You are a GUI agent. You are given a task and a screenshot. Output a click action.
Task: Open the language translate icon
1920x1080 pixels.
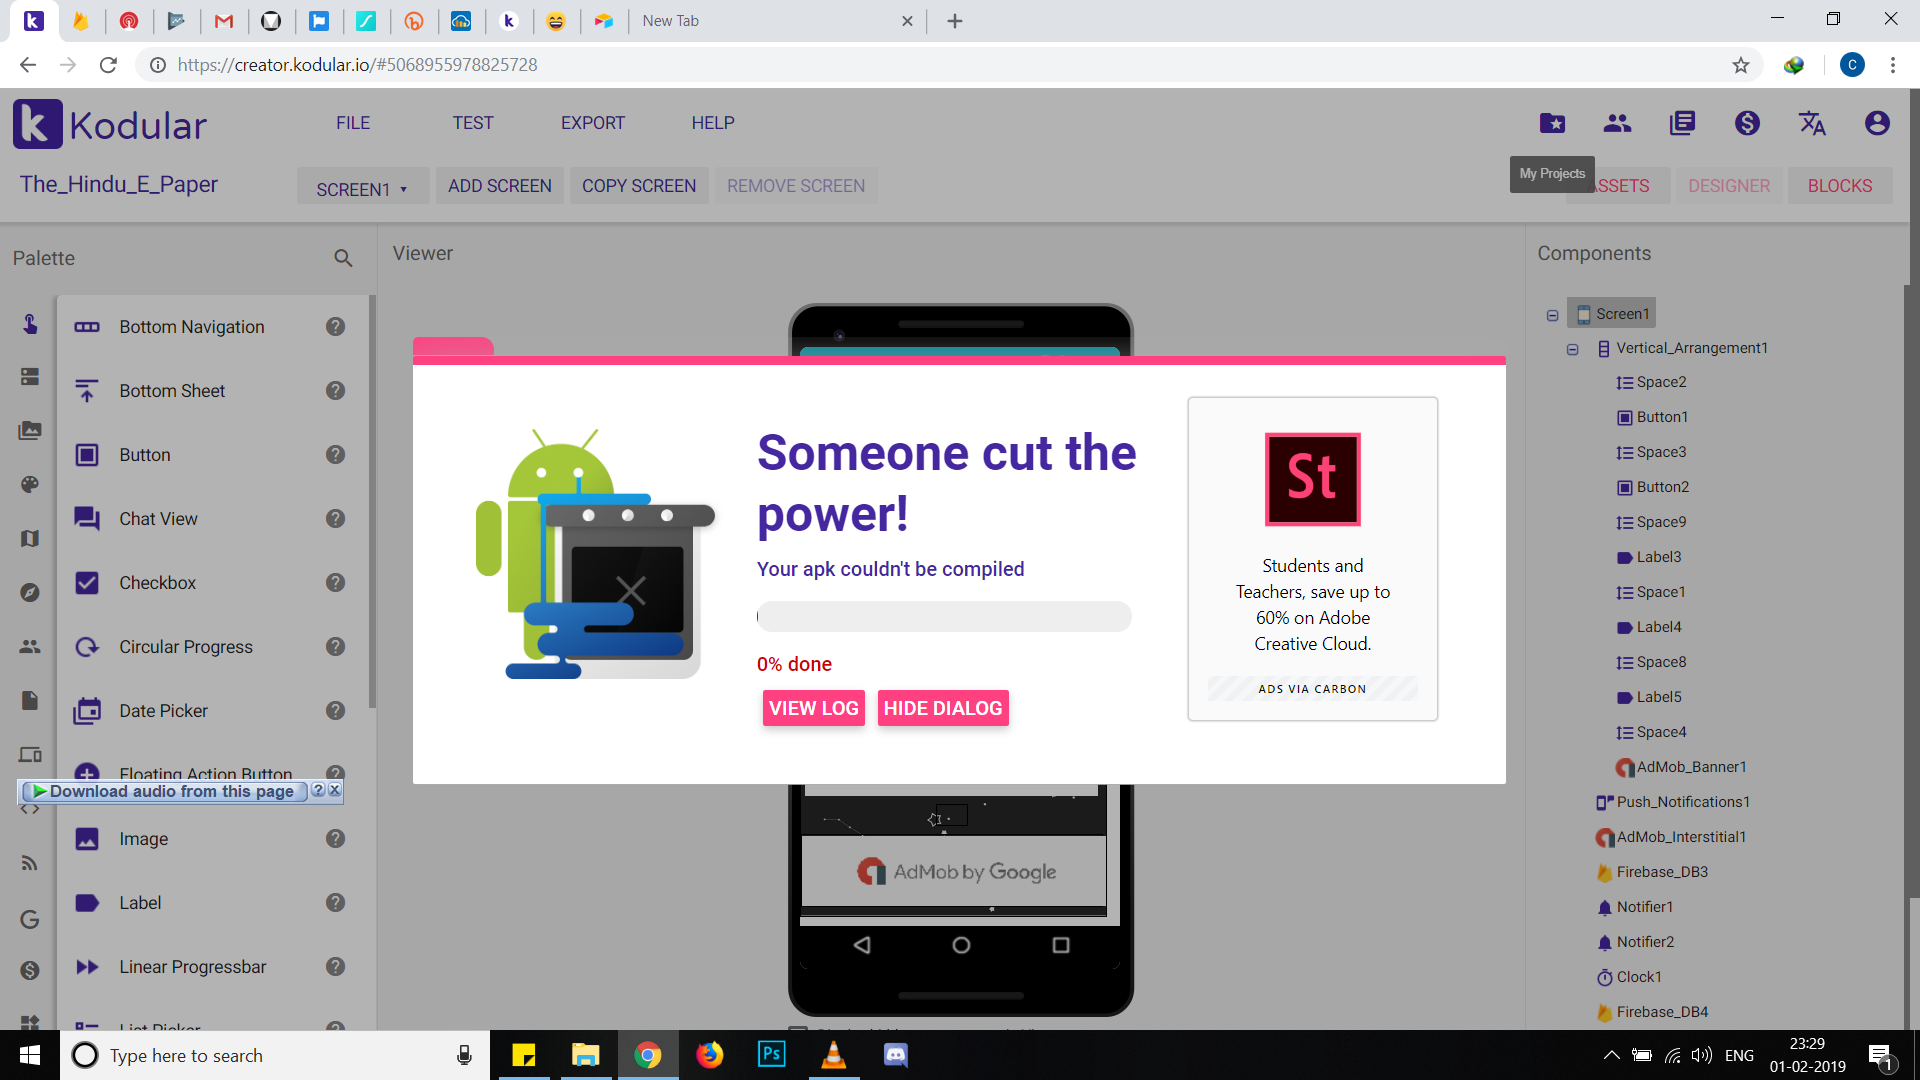pos(1812,123)
